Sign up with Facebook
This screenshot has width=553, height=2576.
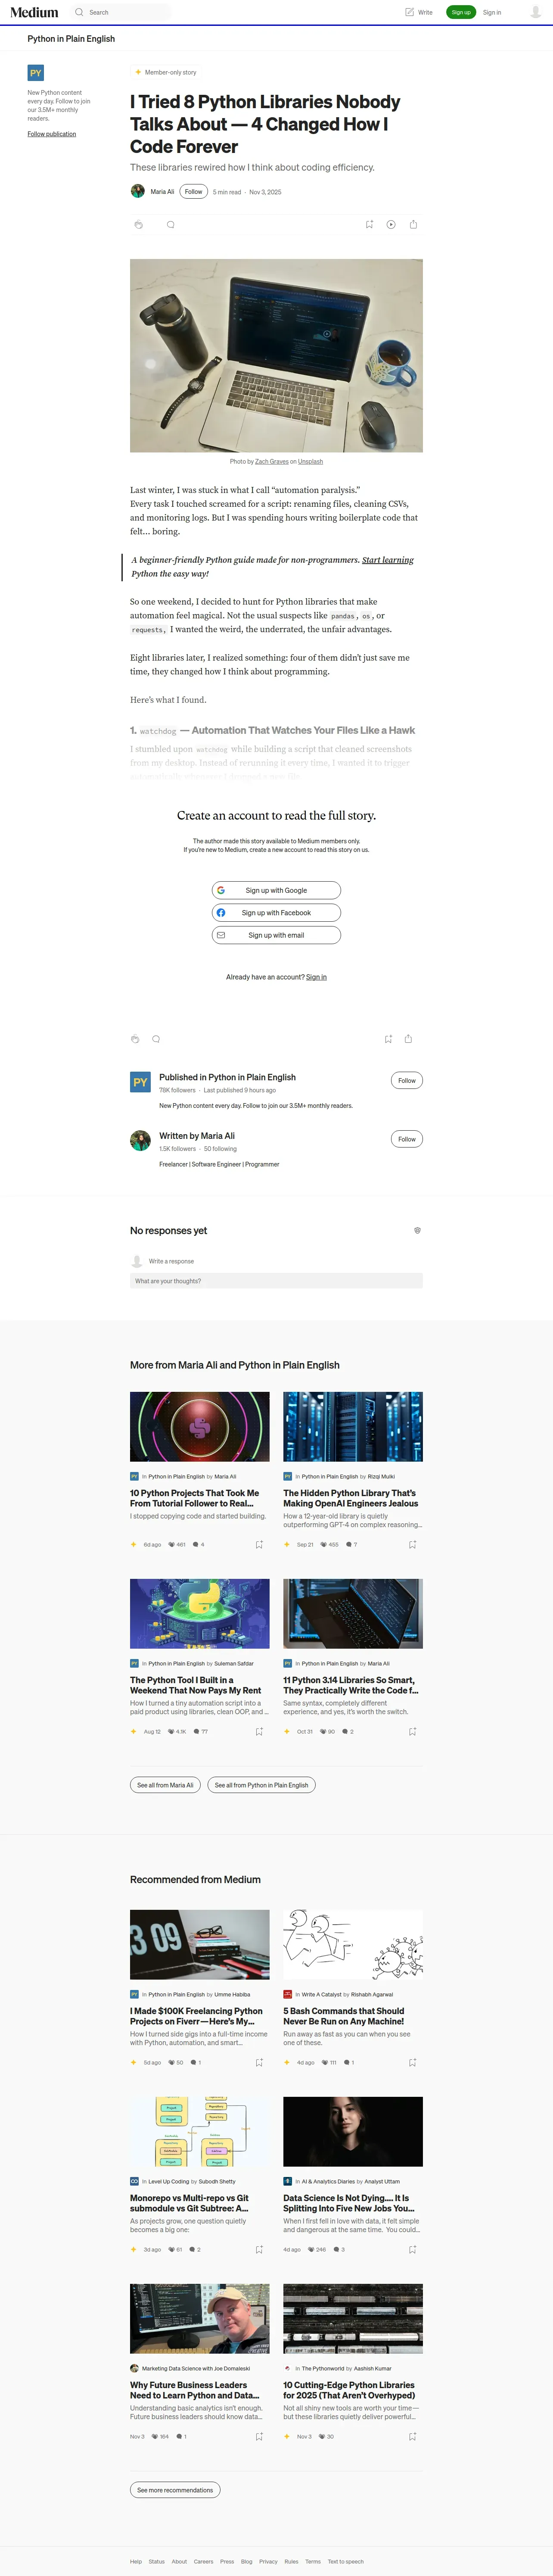pos(276,913)
